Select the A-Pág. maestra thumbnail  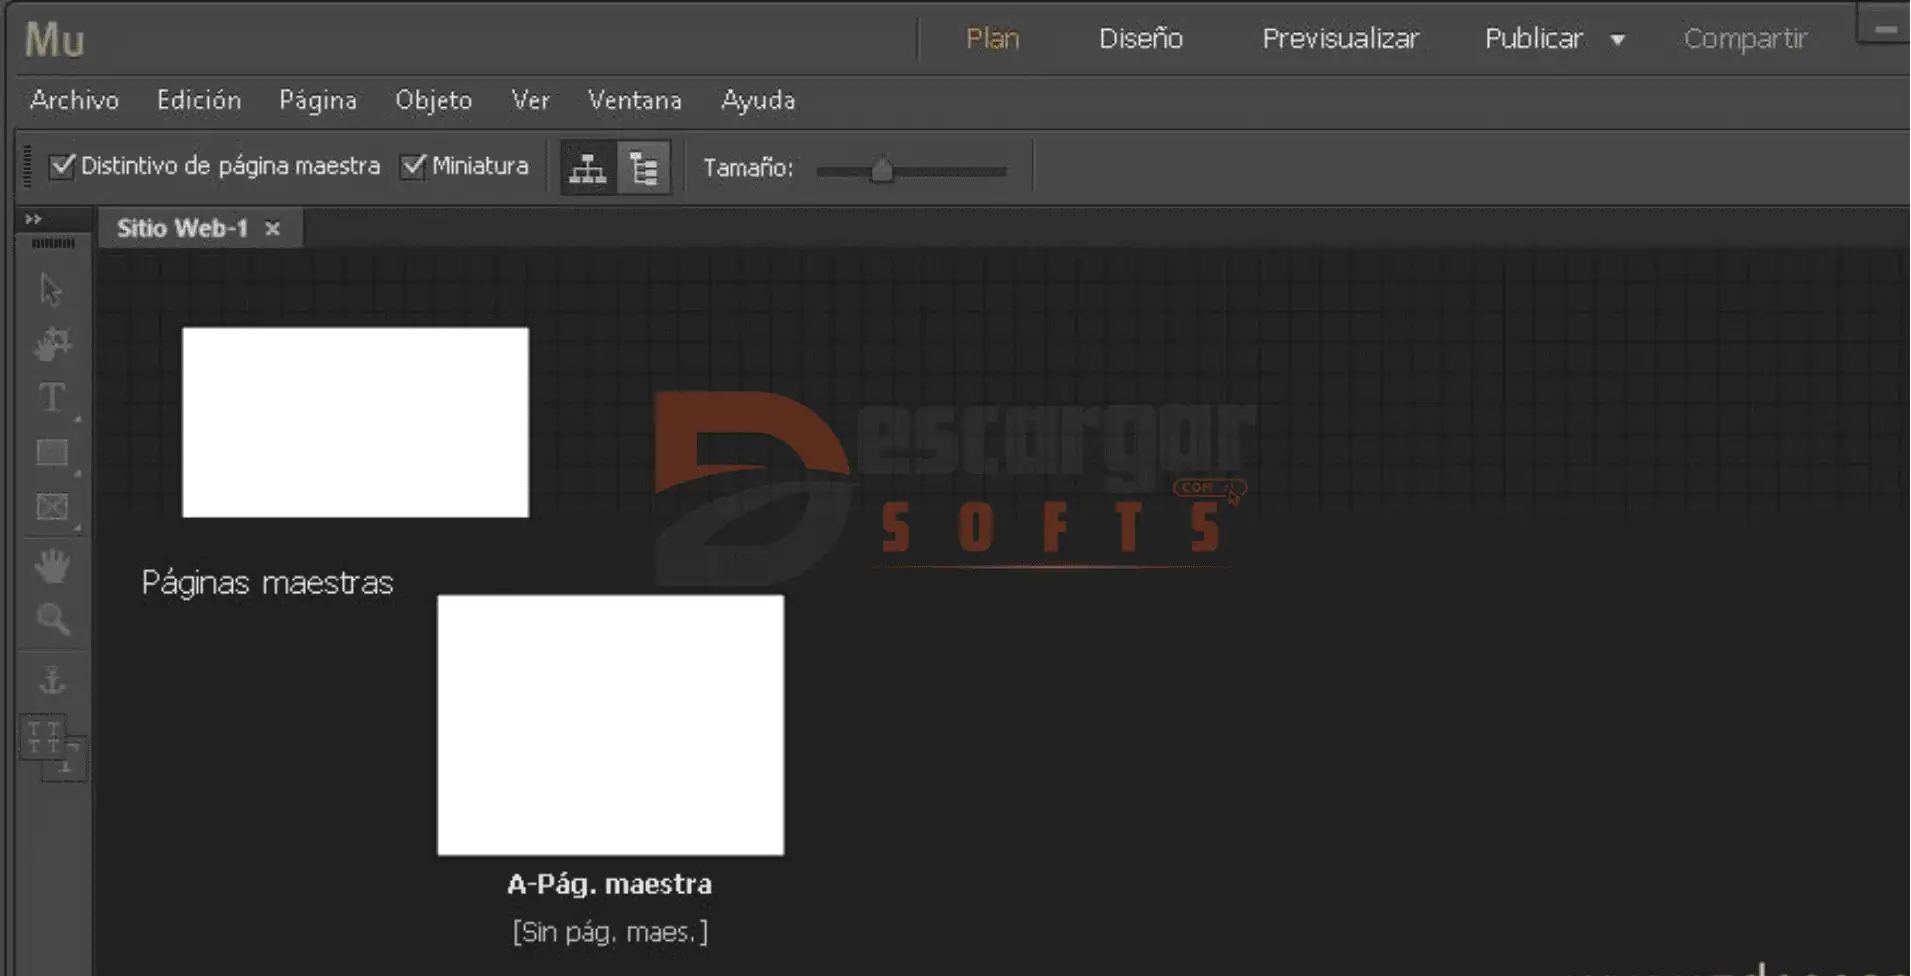(610, 725)
